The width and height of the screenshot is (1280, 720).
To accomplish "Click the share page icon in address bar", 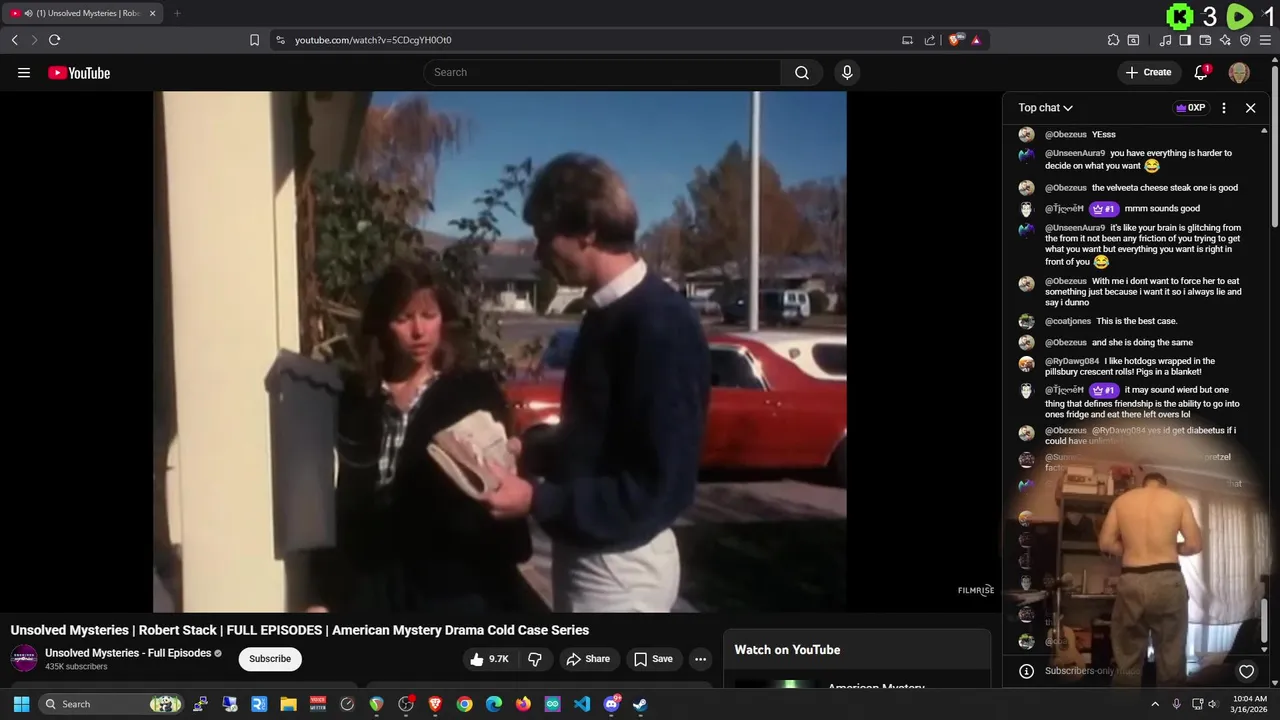I will pyautogui.click(x=930, y=40).
